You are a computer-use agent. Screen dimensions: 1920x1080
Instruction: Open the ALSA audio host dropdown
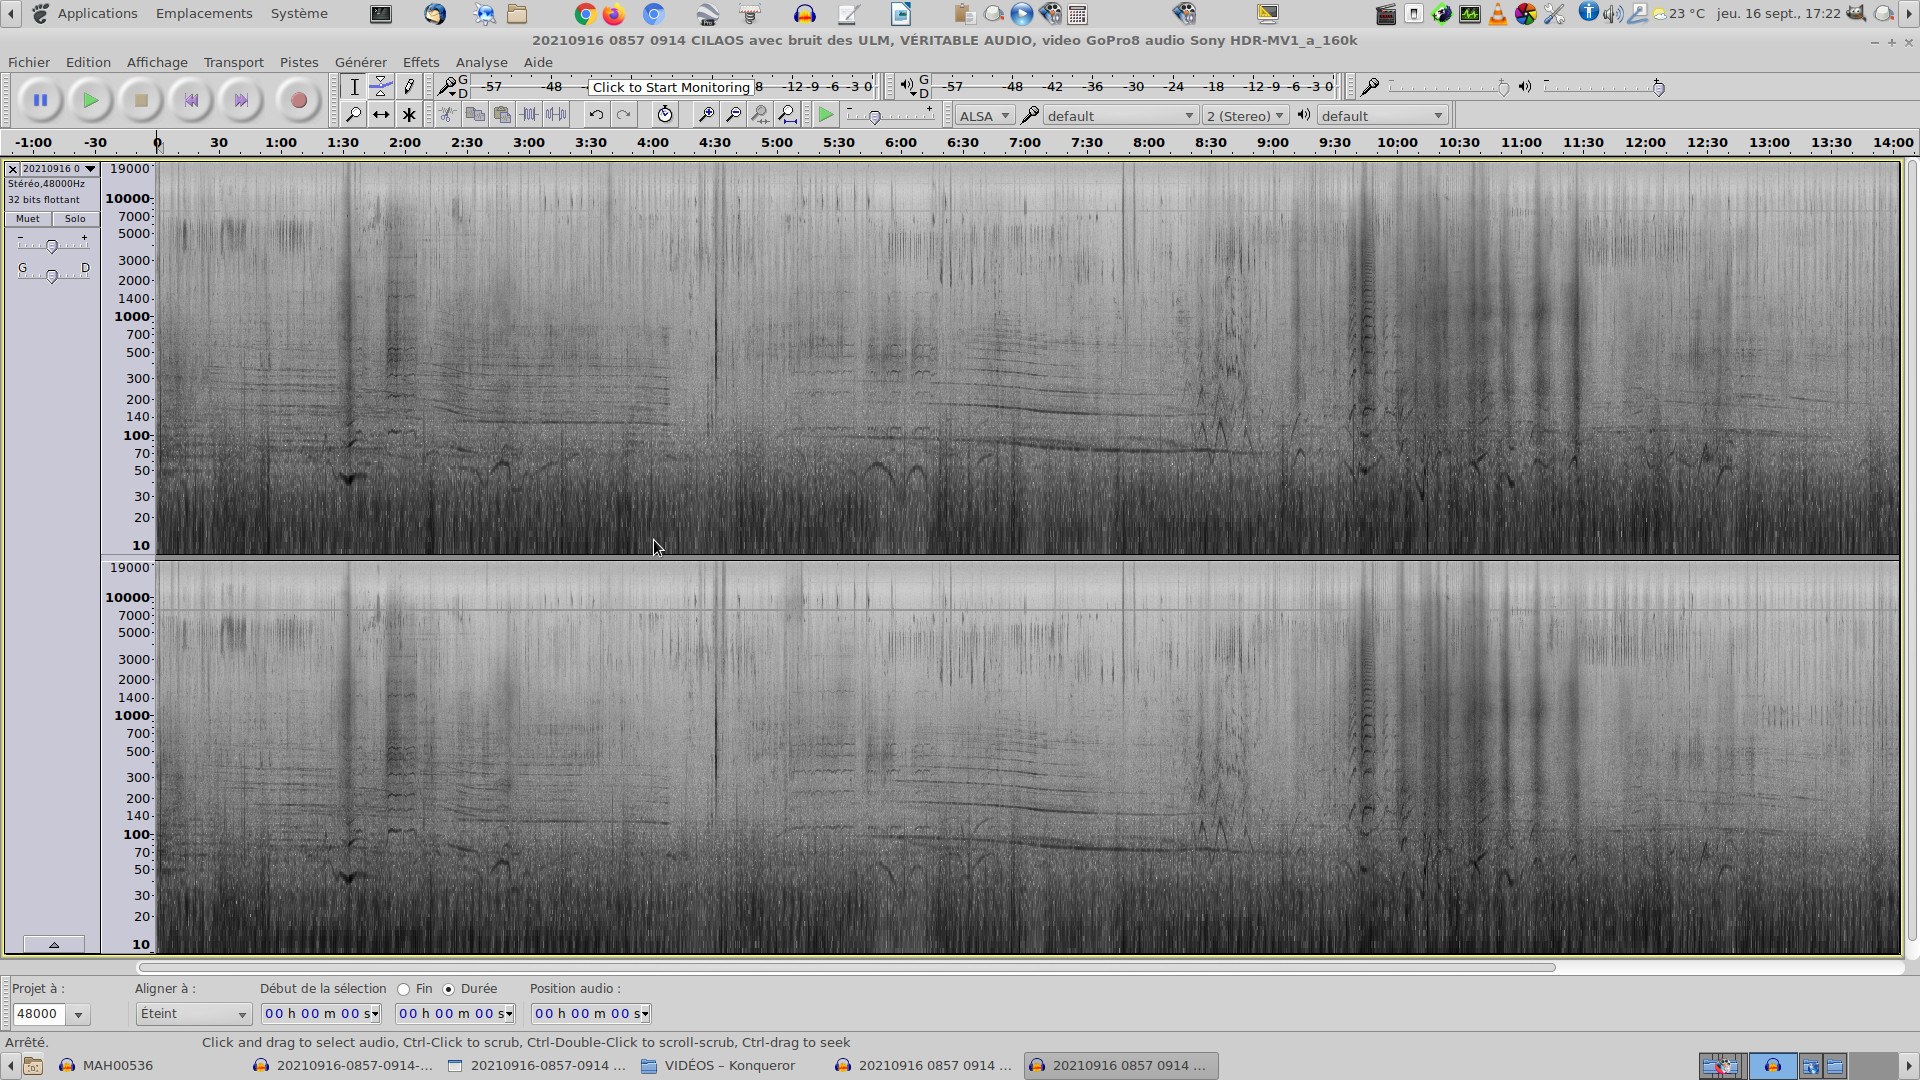pos(984,116)
